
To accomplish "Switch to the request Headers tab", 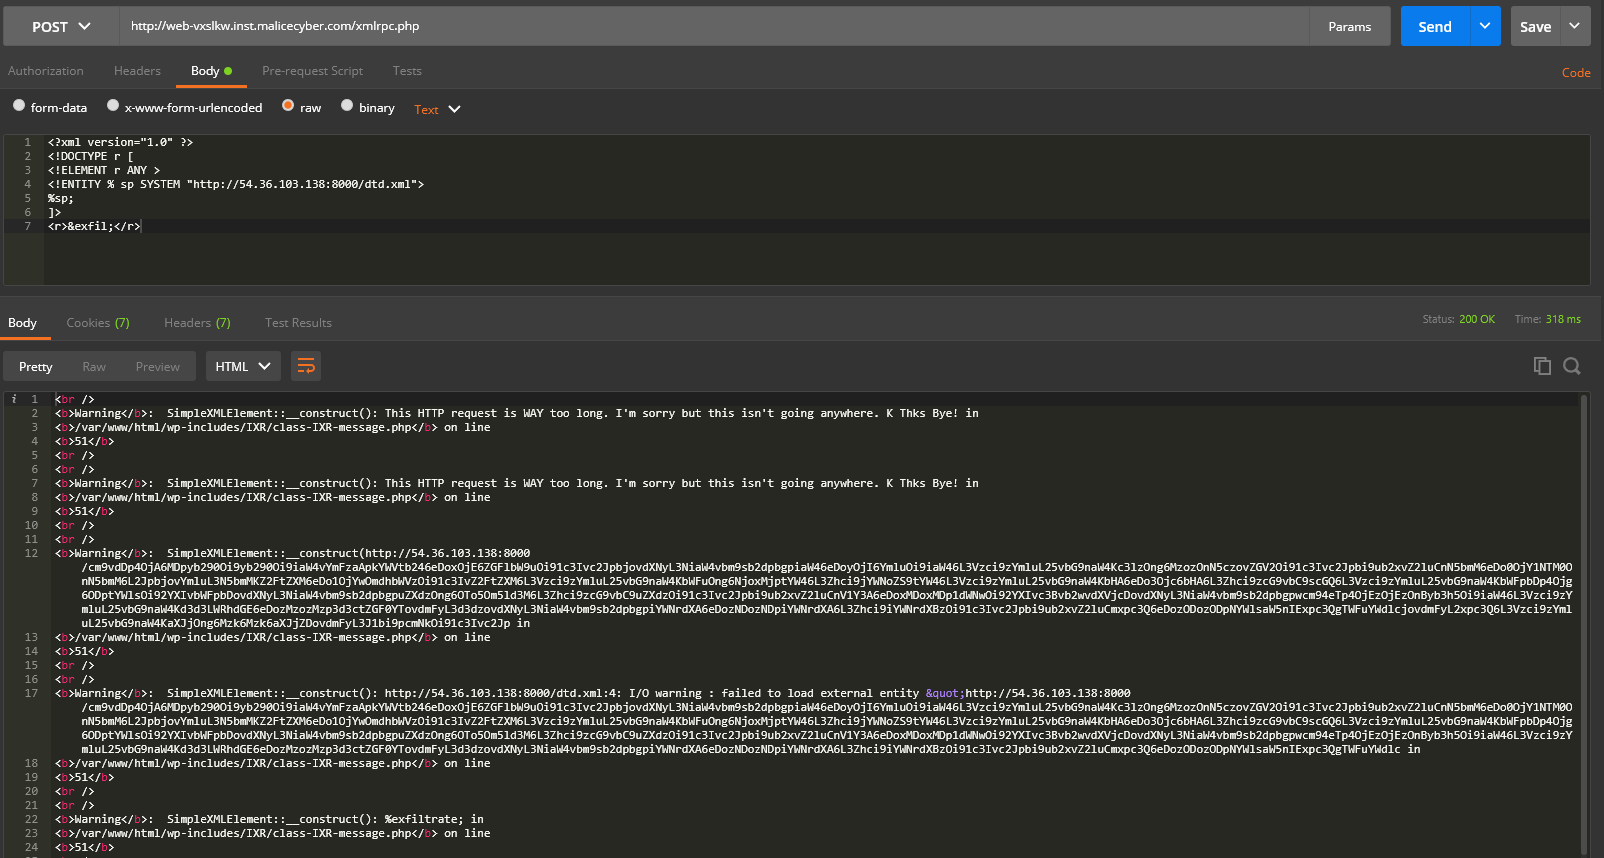I will (x=137, y=71).
